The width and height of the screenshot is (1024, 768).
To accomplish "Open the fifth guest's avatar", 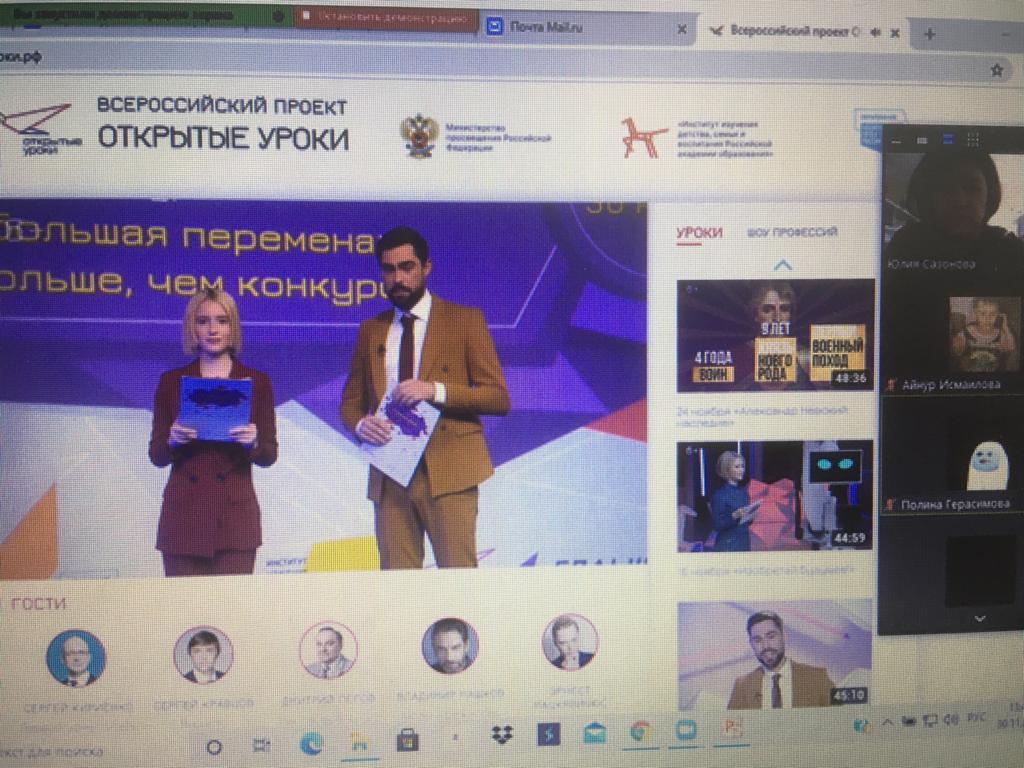I will pyautogui.click(x=569, y=642).
